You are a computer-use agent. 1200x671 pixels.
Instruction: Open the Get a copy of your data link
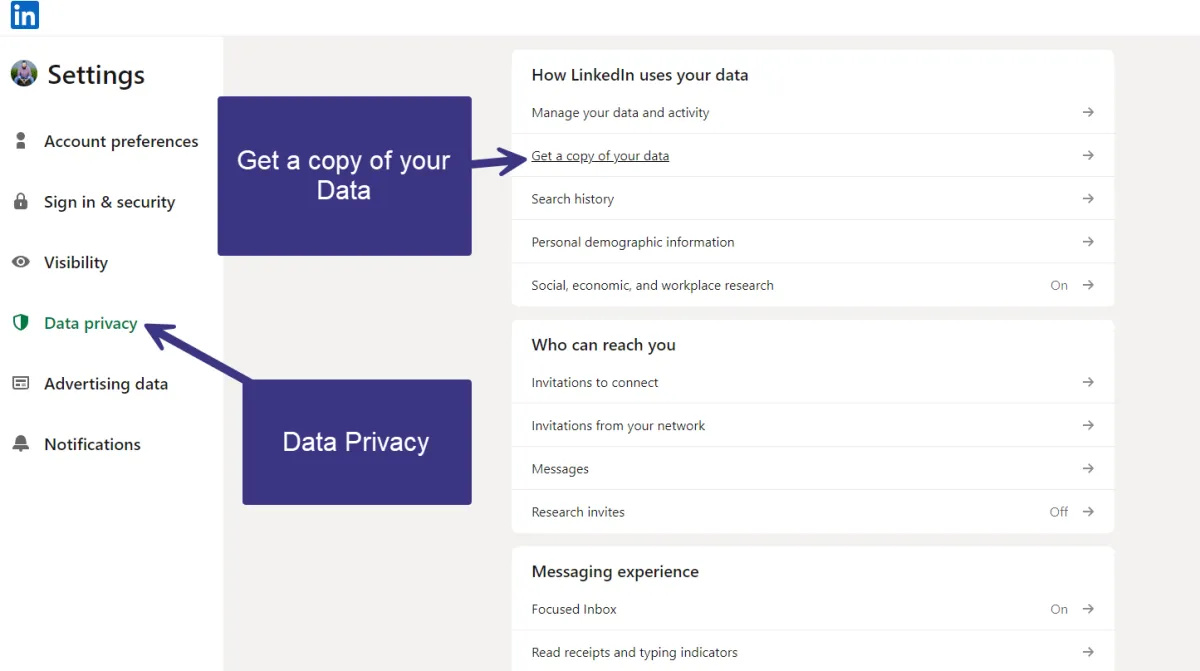pyautogui.click(x=600, y=156)
